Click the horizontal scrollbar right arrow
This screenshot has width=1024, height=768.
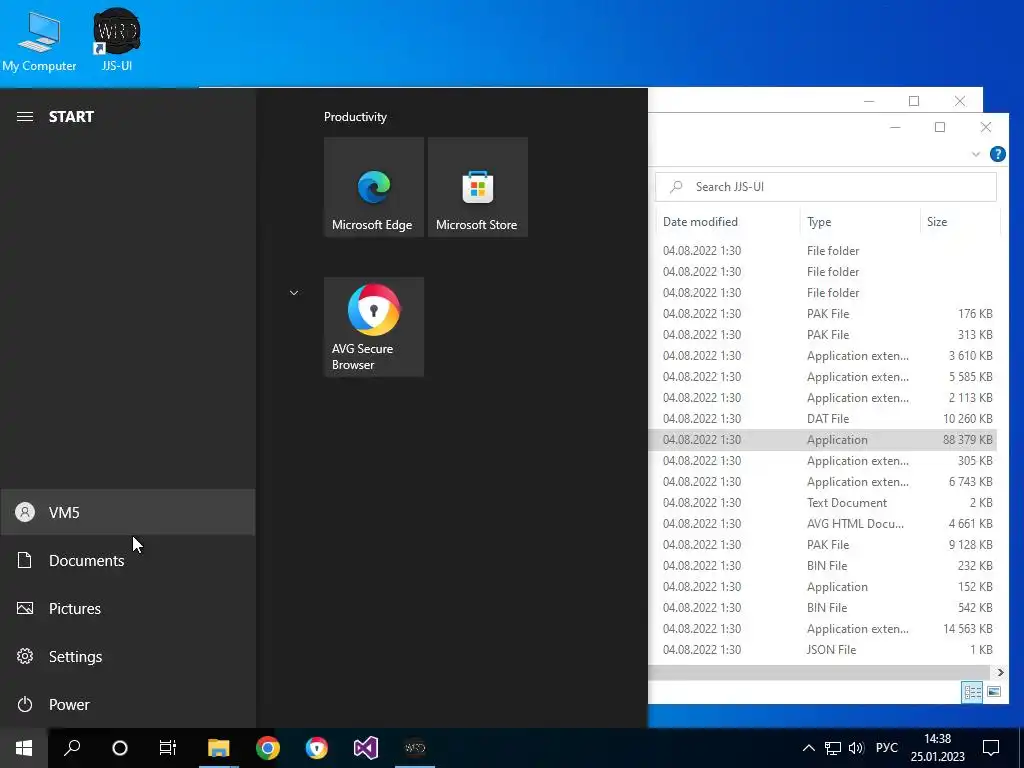click(x=1000, y=672)
